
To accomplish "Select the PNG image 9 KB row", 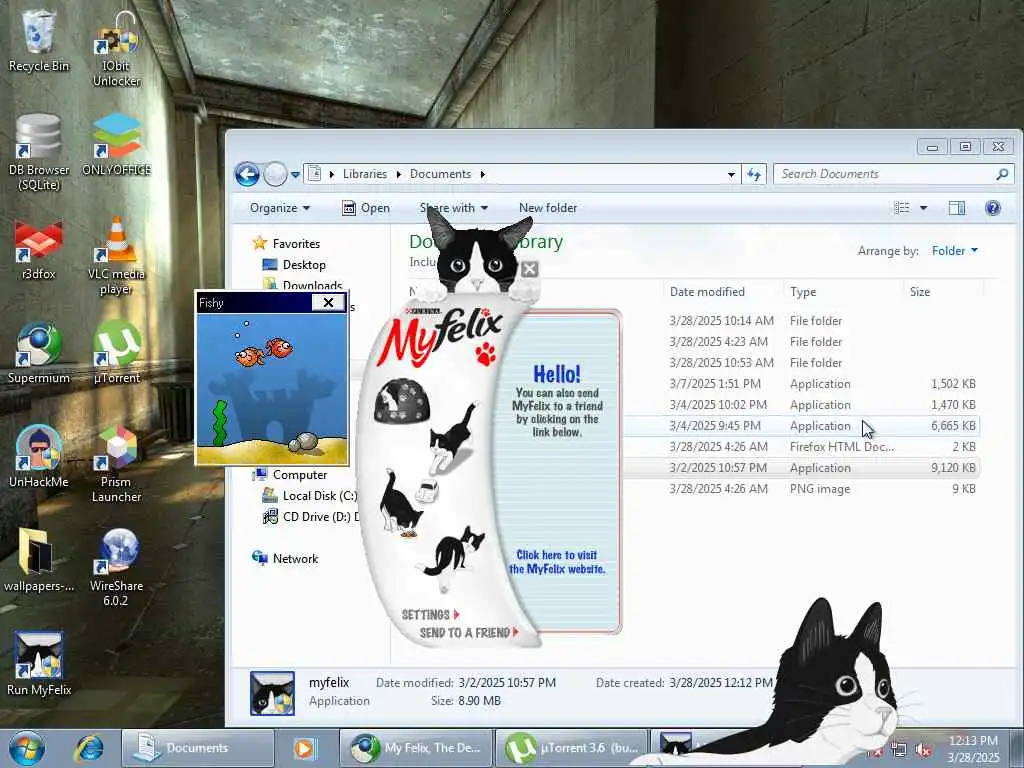I will 800,489.
